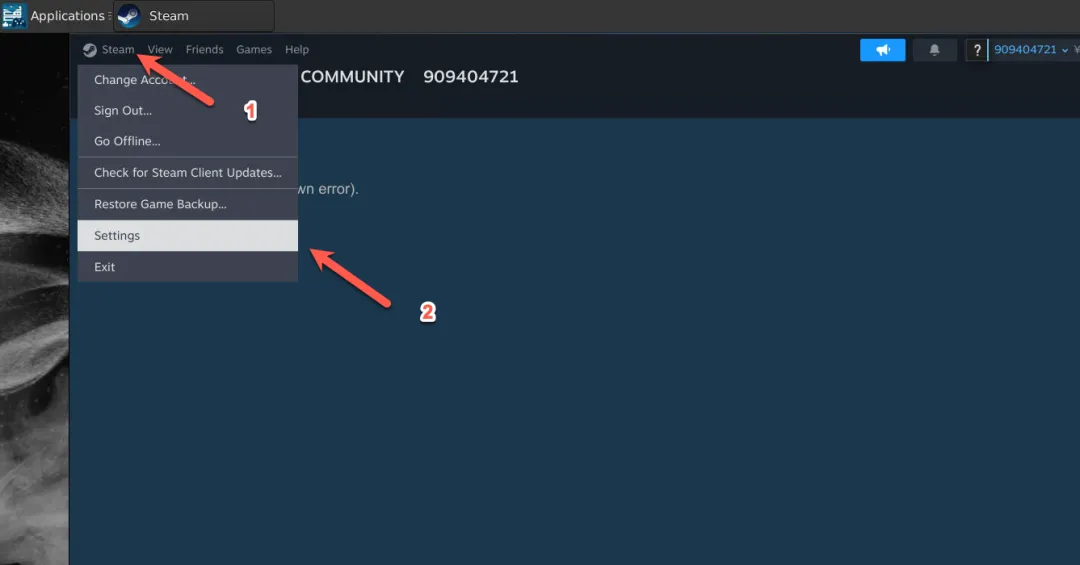Select Settings from the Steam menu
This screenshot has height=565, width=1080.
[117, 236]
